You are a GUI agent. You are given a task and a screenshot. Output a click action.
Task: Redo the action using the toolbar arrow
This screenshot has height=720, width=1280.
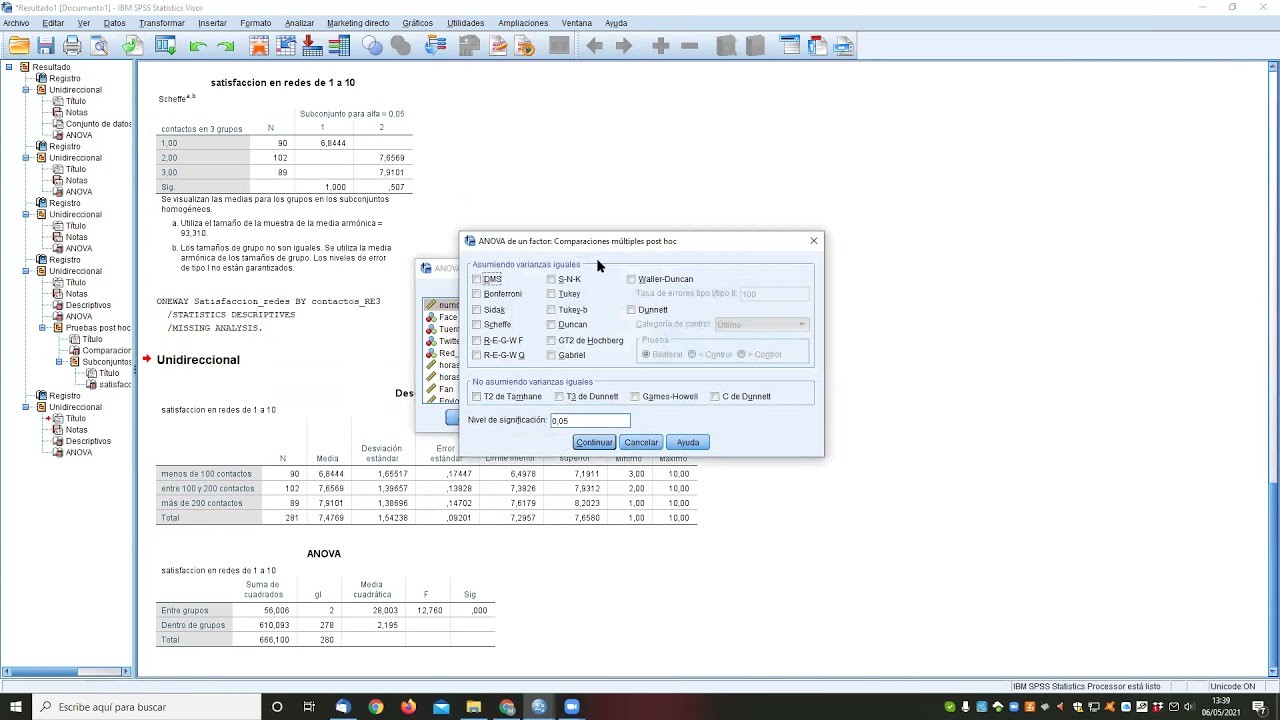[225, 46]
